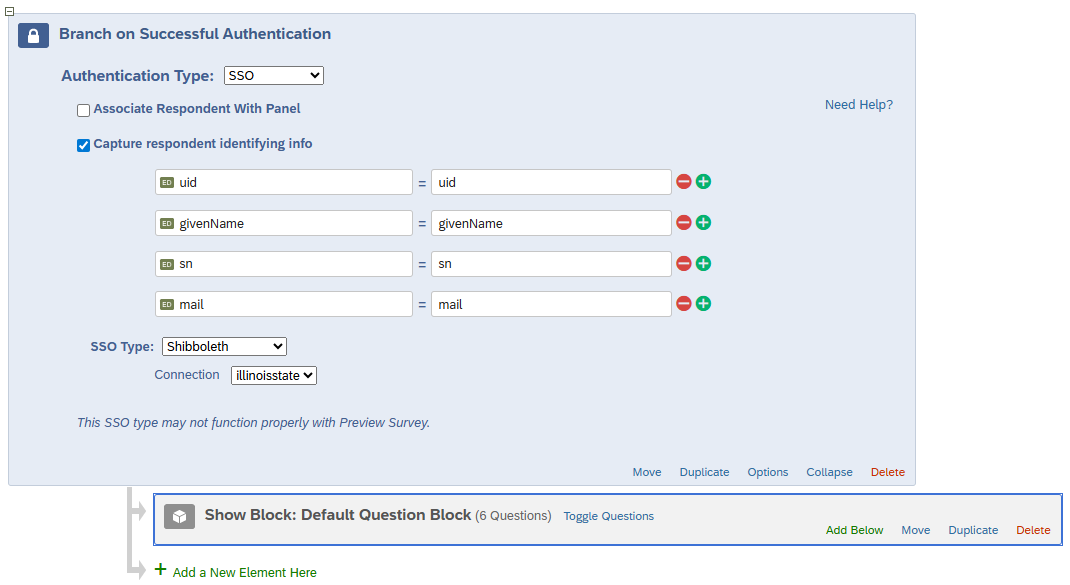Click the green plus icon on the uid row

(703, 181)
